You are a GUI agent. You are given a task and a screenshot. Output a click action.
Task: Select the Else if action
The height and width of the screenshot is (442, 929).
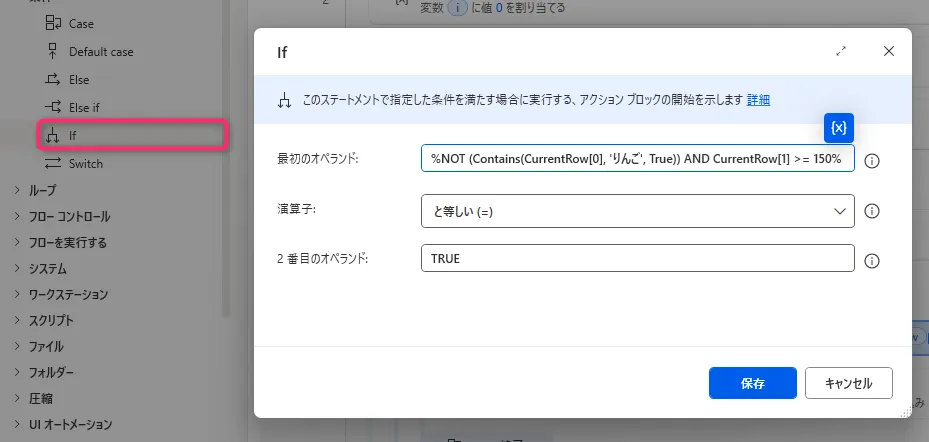83,107
